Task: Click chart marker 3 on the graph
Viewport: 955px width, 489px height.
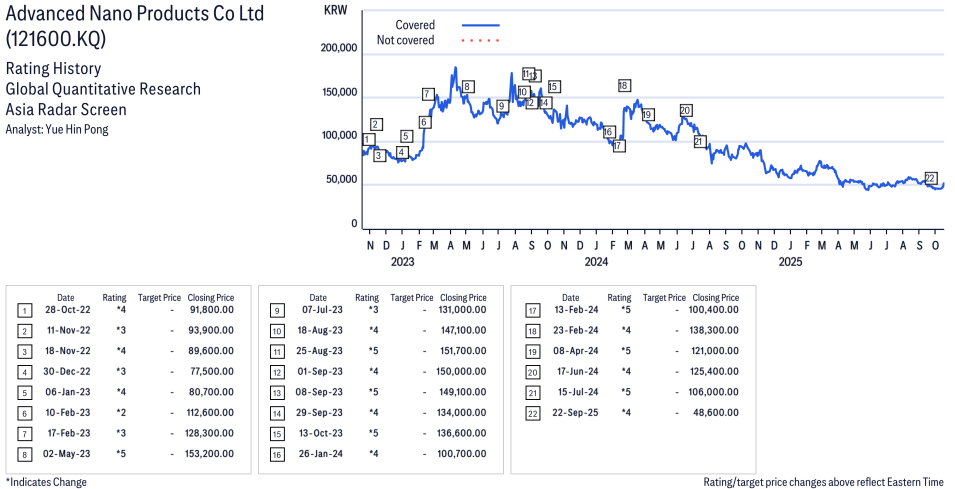Action: coord(379,156)
